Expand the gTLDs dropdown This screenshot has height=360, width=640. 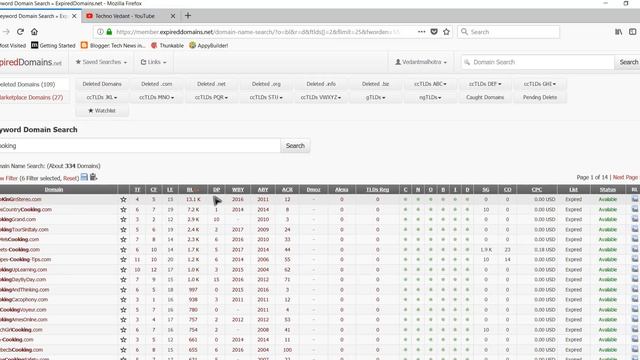coord(376,98)
